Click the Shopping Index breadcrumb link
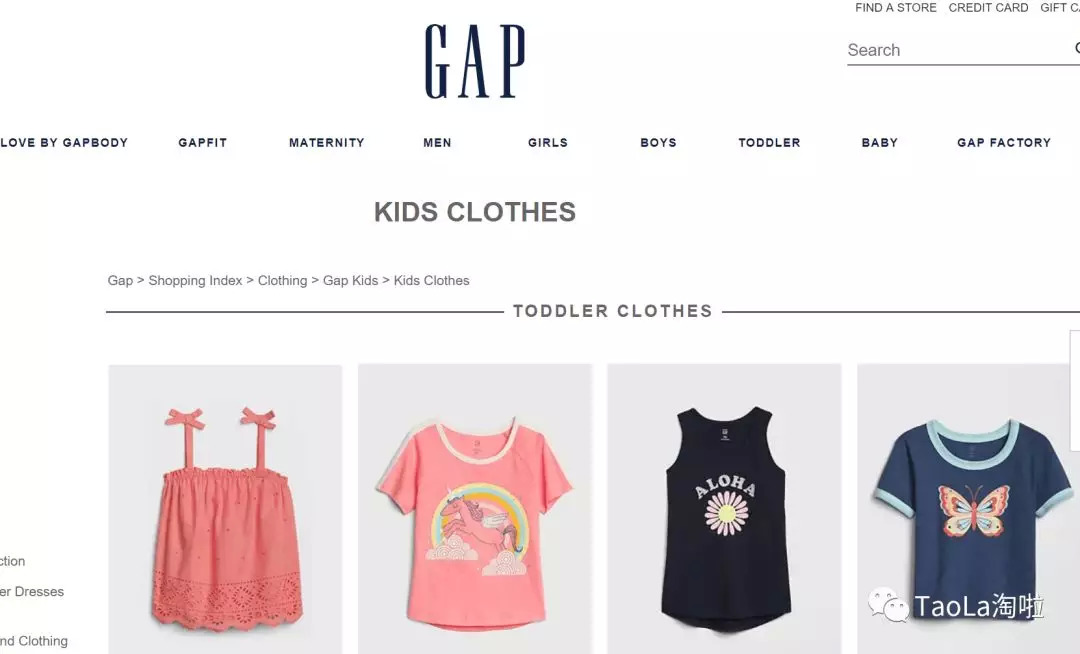 [x=196, y=281]
